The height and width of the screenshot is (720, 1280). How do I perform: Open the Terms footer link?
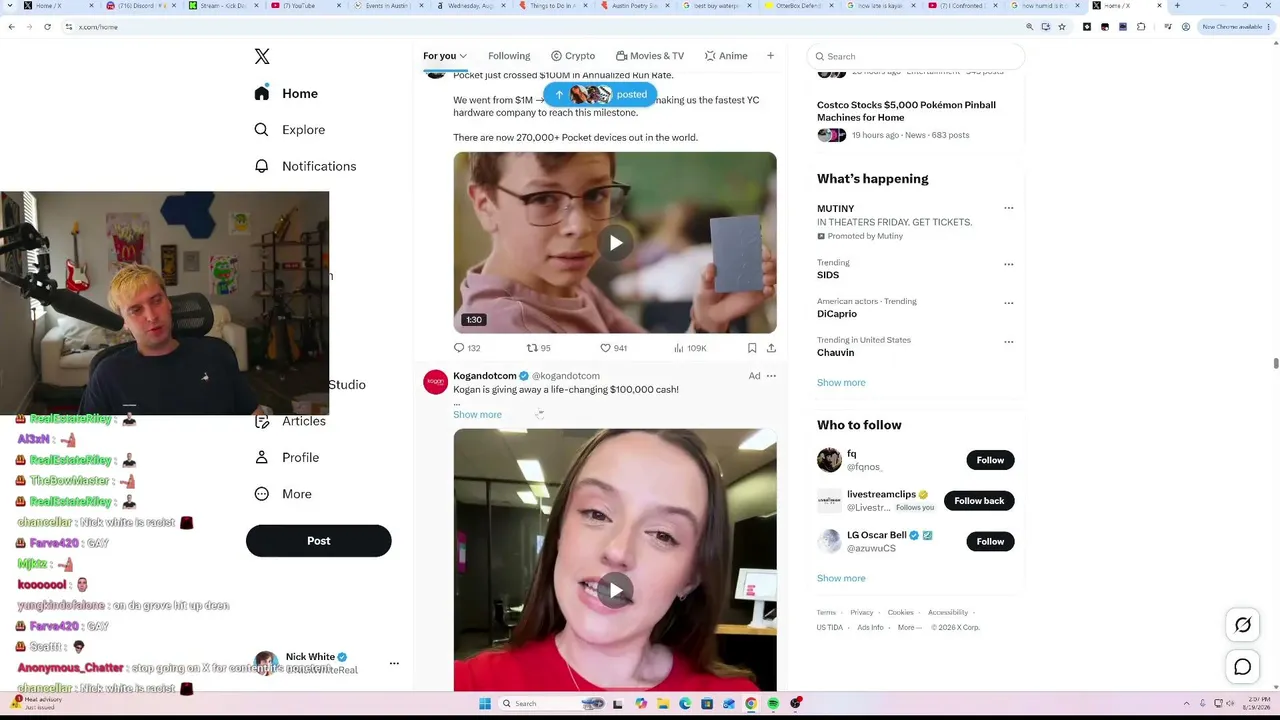coord(826,612)
